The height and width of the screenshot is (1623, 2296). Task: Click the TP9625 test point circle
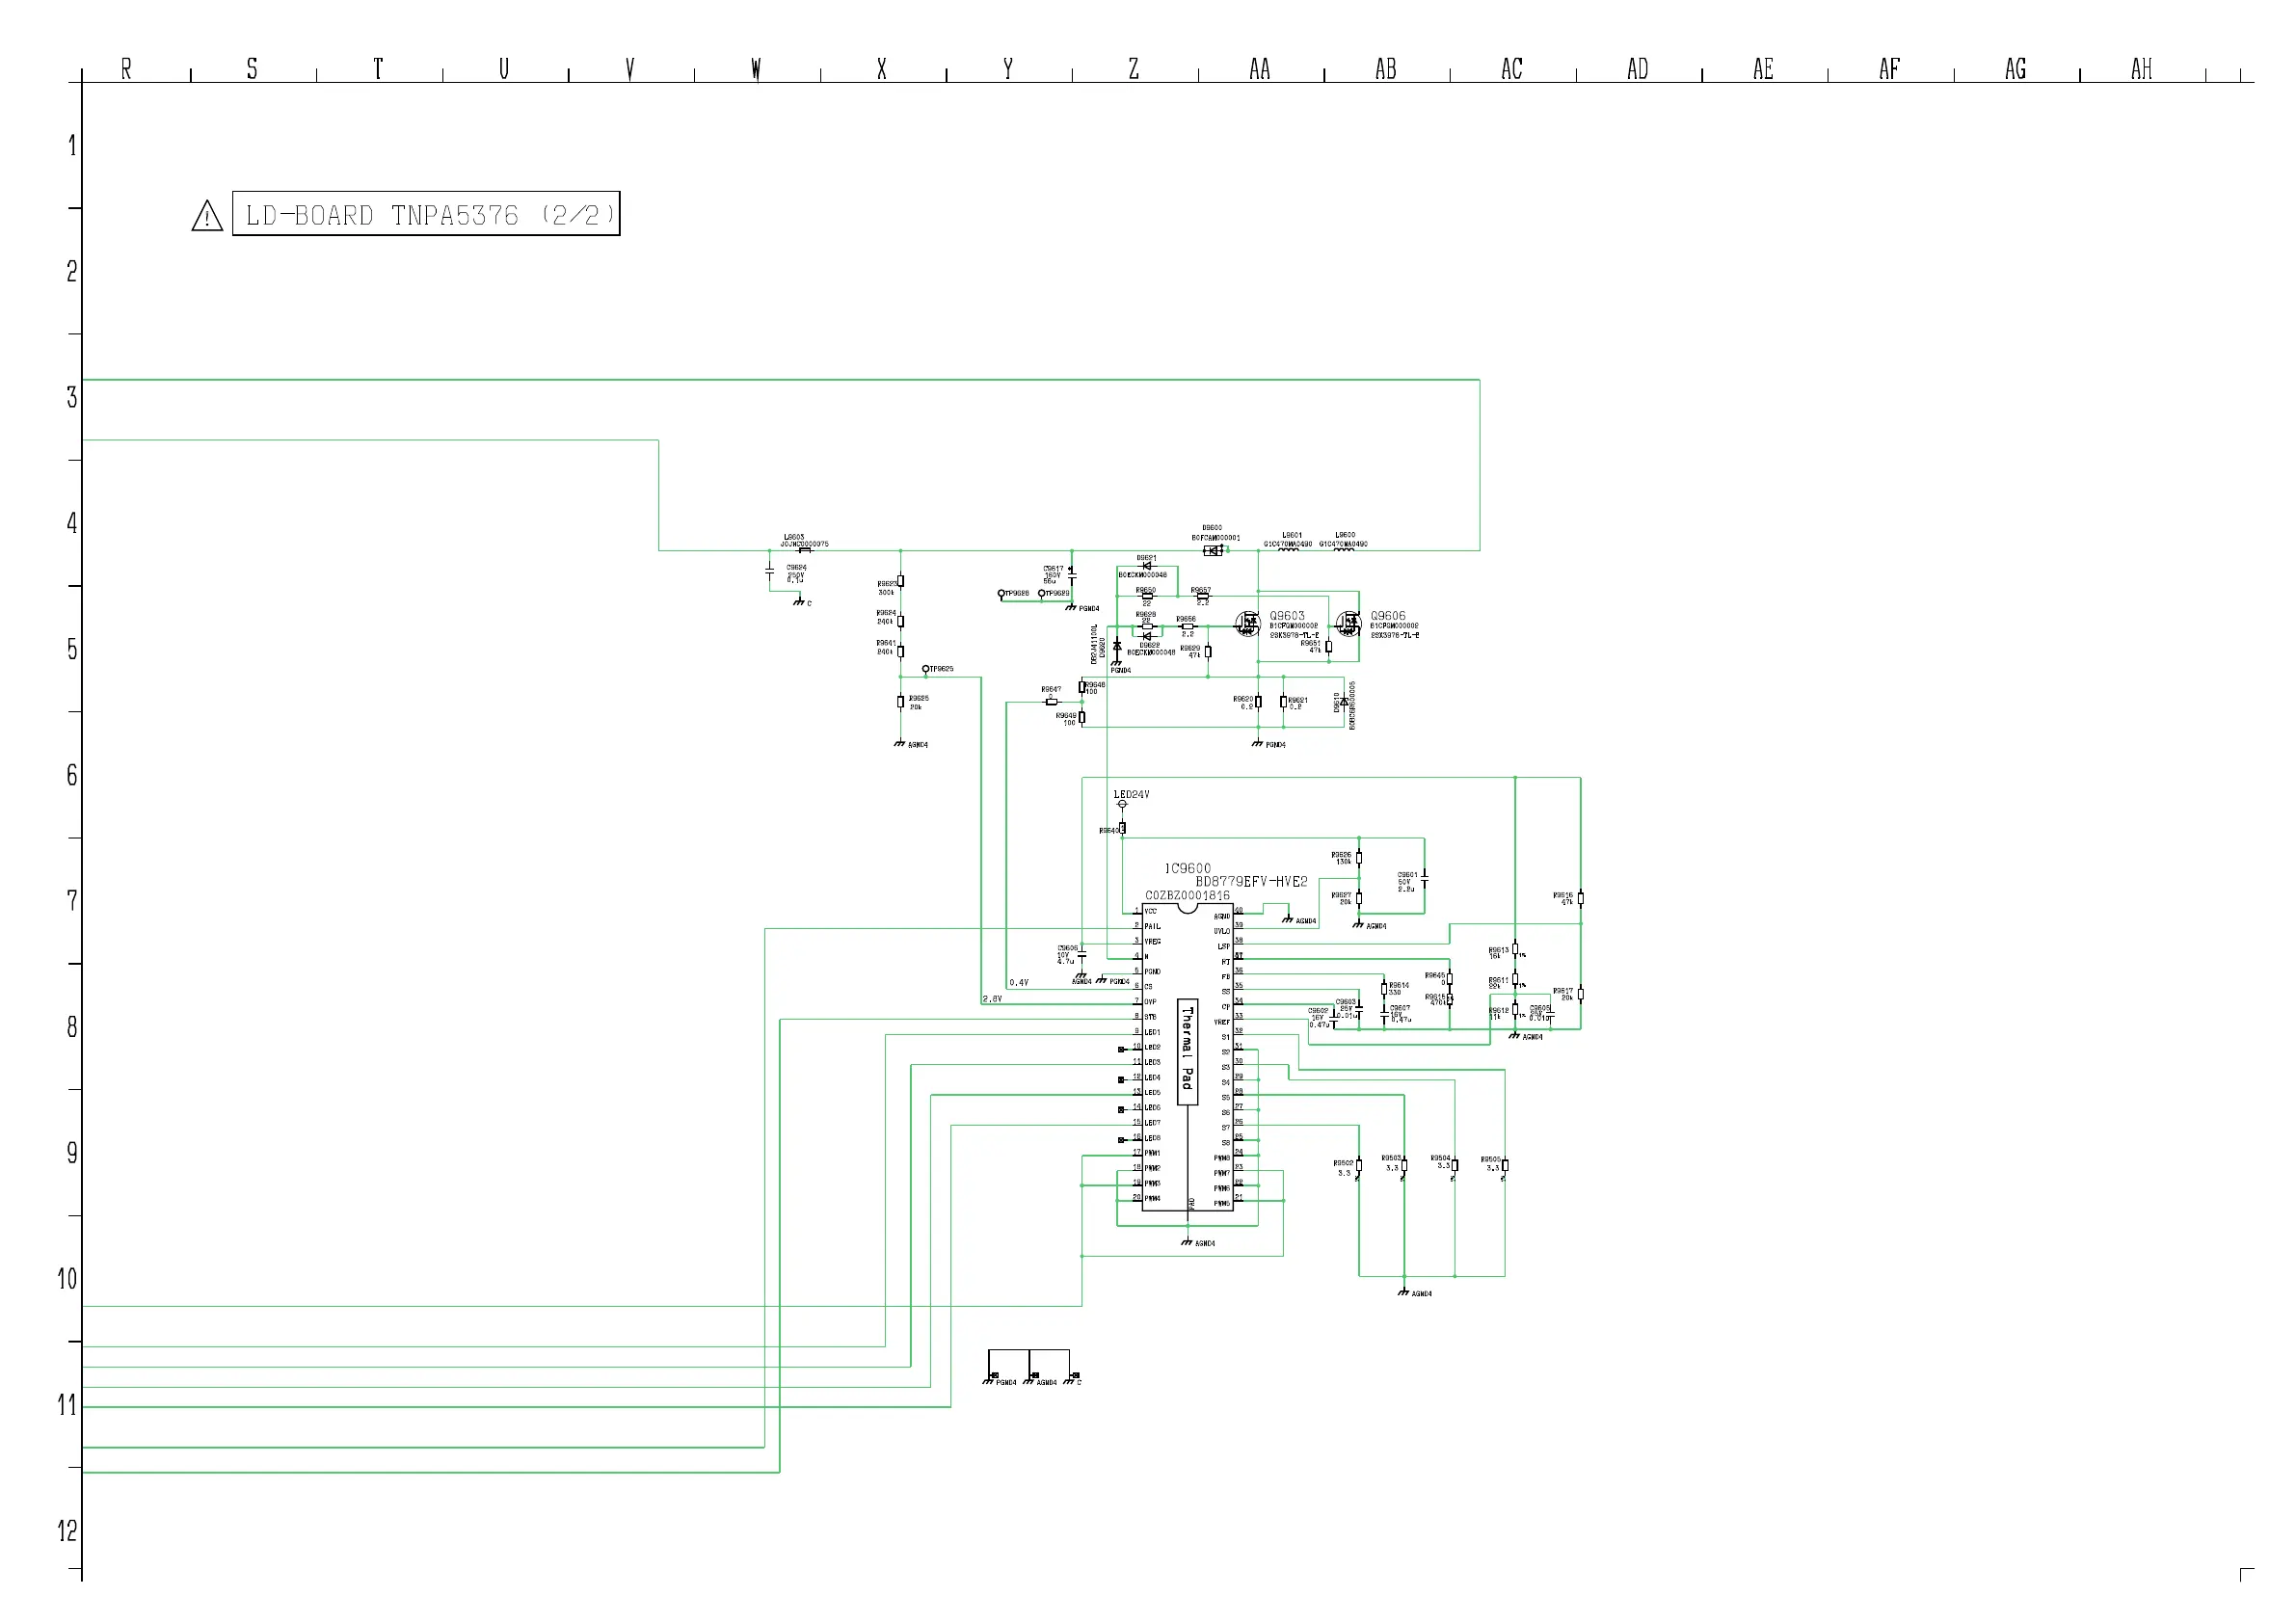tap(926, 669)
